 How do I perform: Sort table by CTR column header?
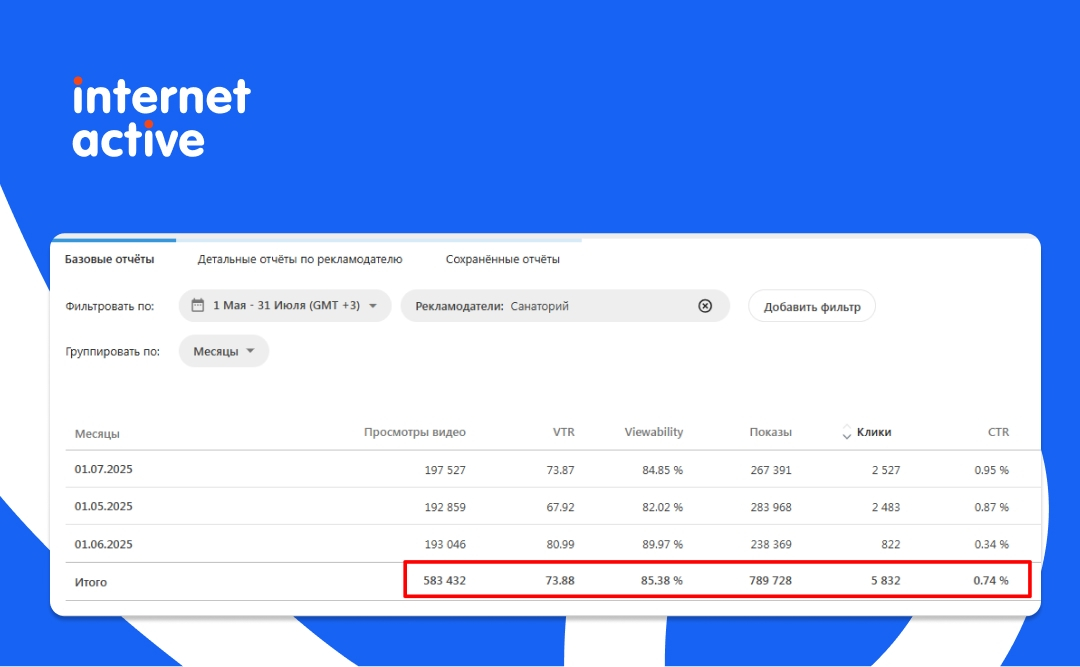(x=998, y=432)
